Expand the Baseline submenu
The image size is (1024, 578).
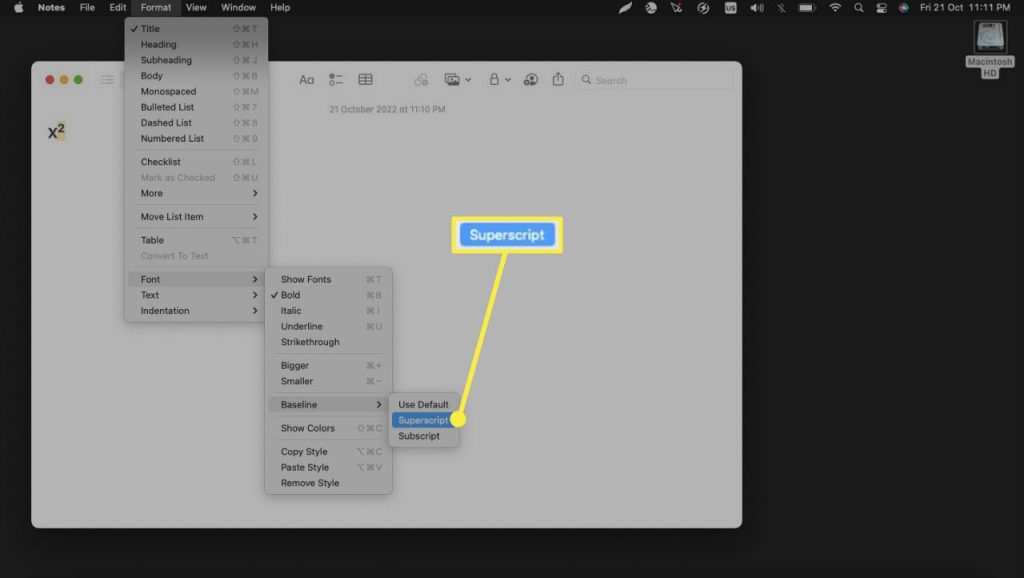(x=328, y=405)
